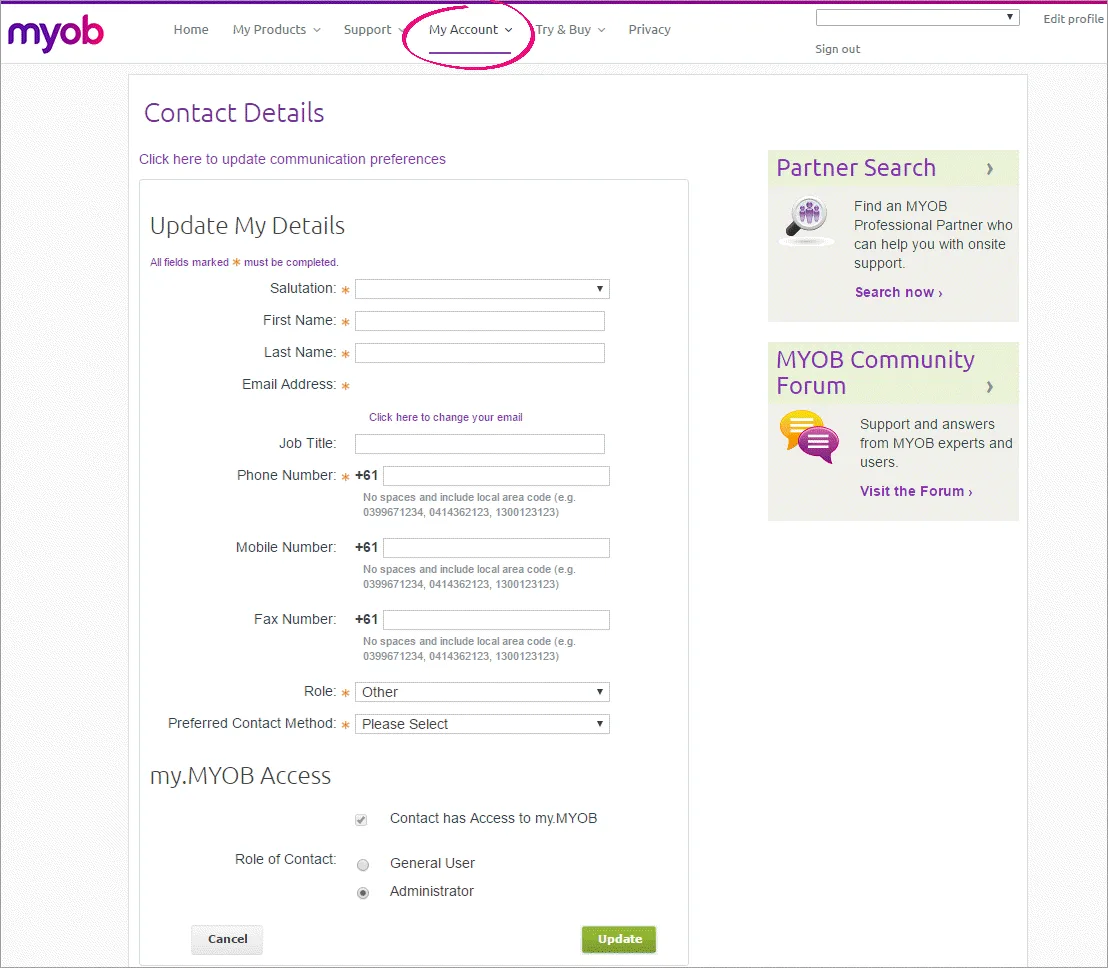Image resolution: width=1108 pixels, height=968 pixels.
Task: Click inside the First Name field
Action: 479,320
